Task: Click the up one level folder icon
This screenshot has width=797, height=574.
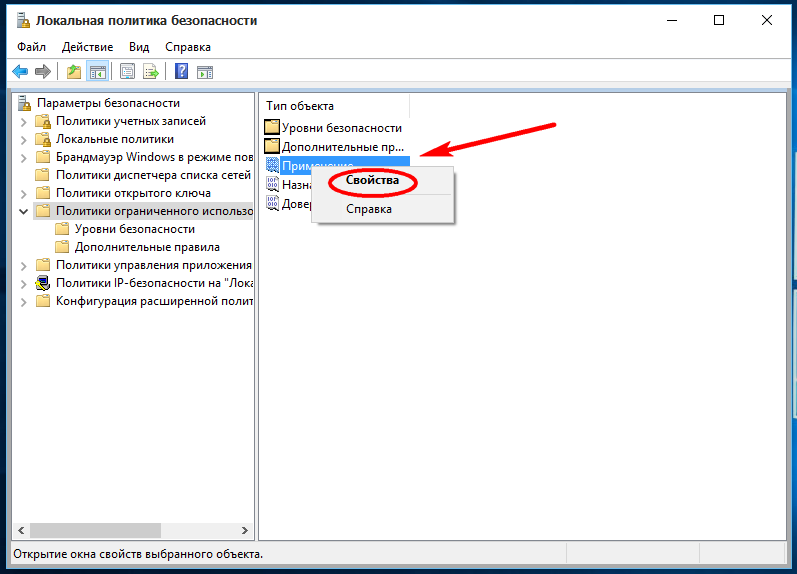Action: [74, 72]
